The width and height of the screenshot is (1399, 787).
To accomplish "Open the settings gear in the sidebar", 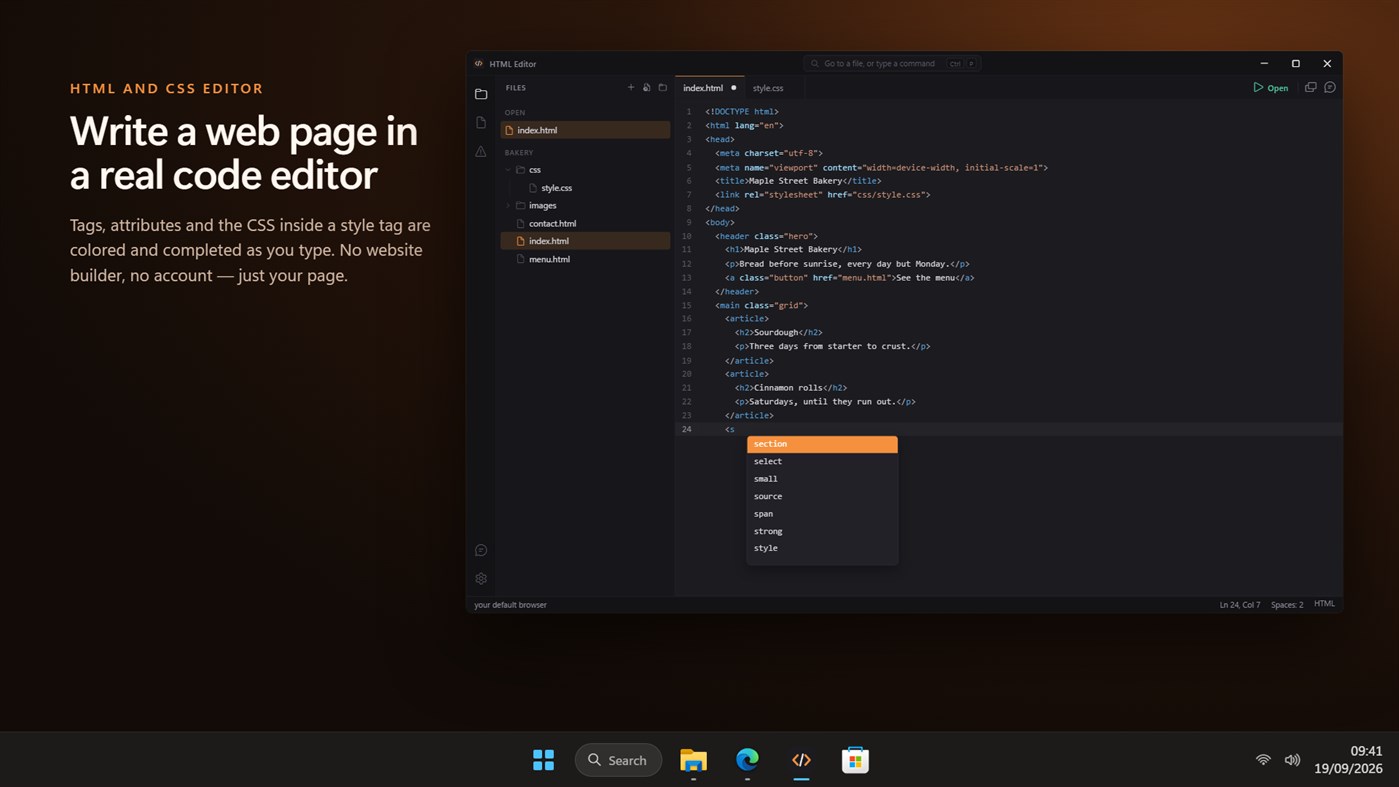I will pyautogui.click(x=481, y=579).
